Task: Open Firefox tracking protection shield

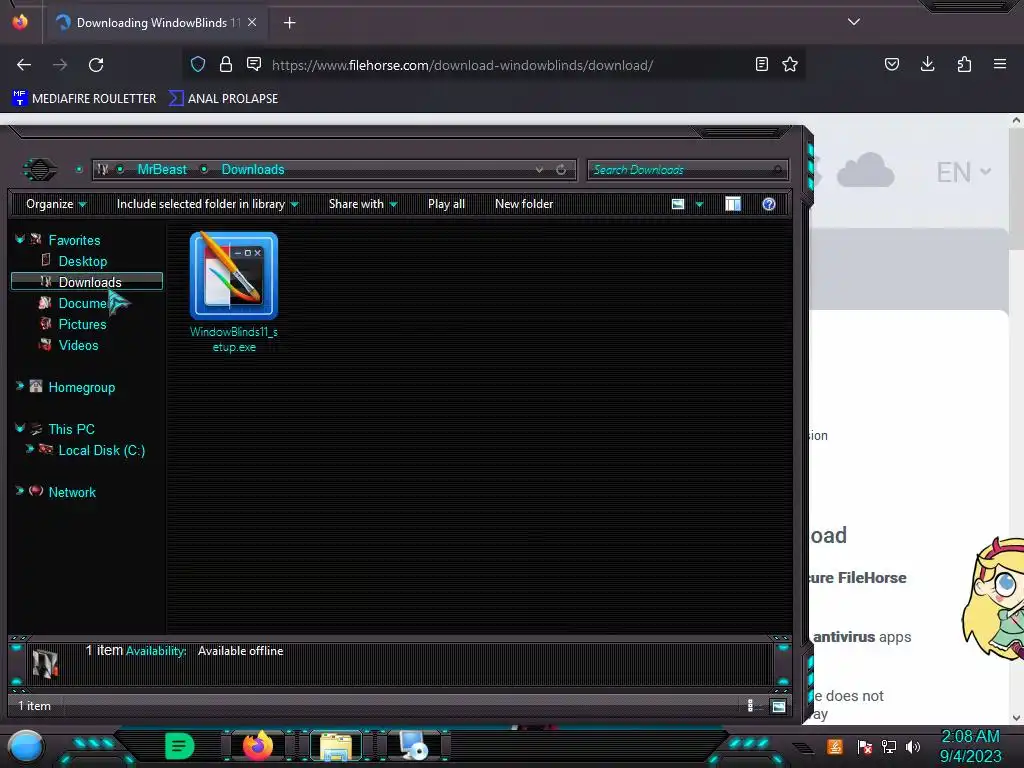Action: [198, 64]
